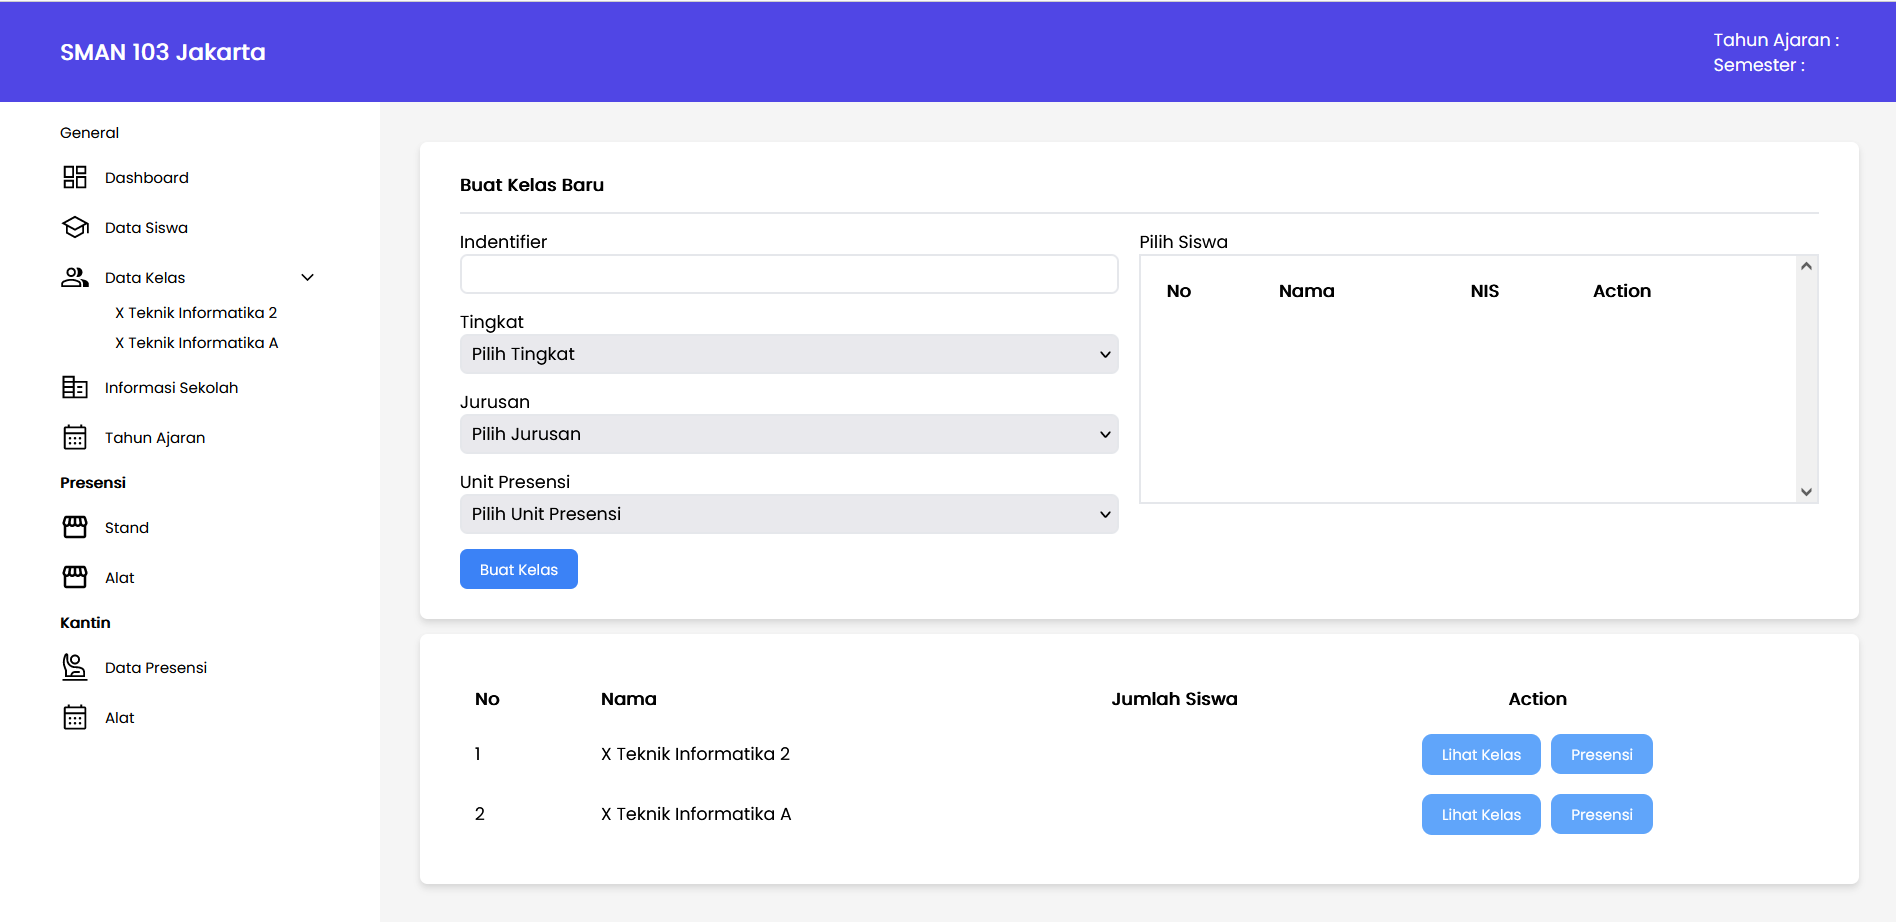Click the Pilih Siswa scrollbar down arrow
Screen dimensions: 1896x922
1806,492
